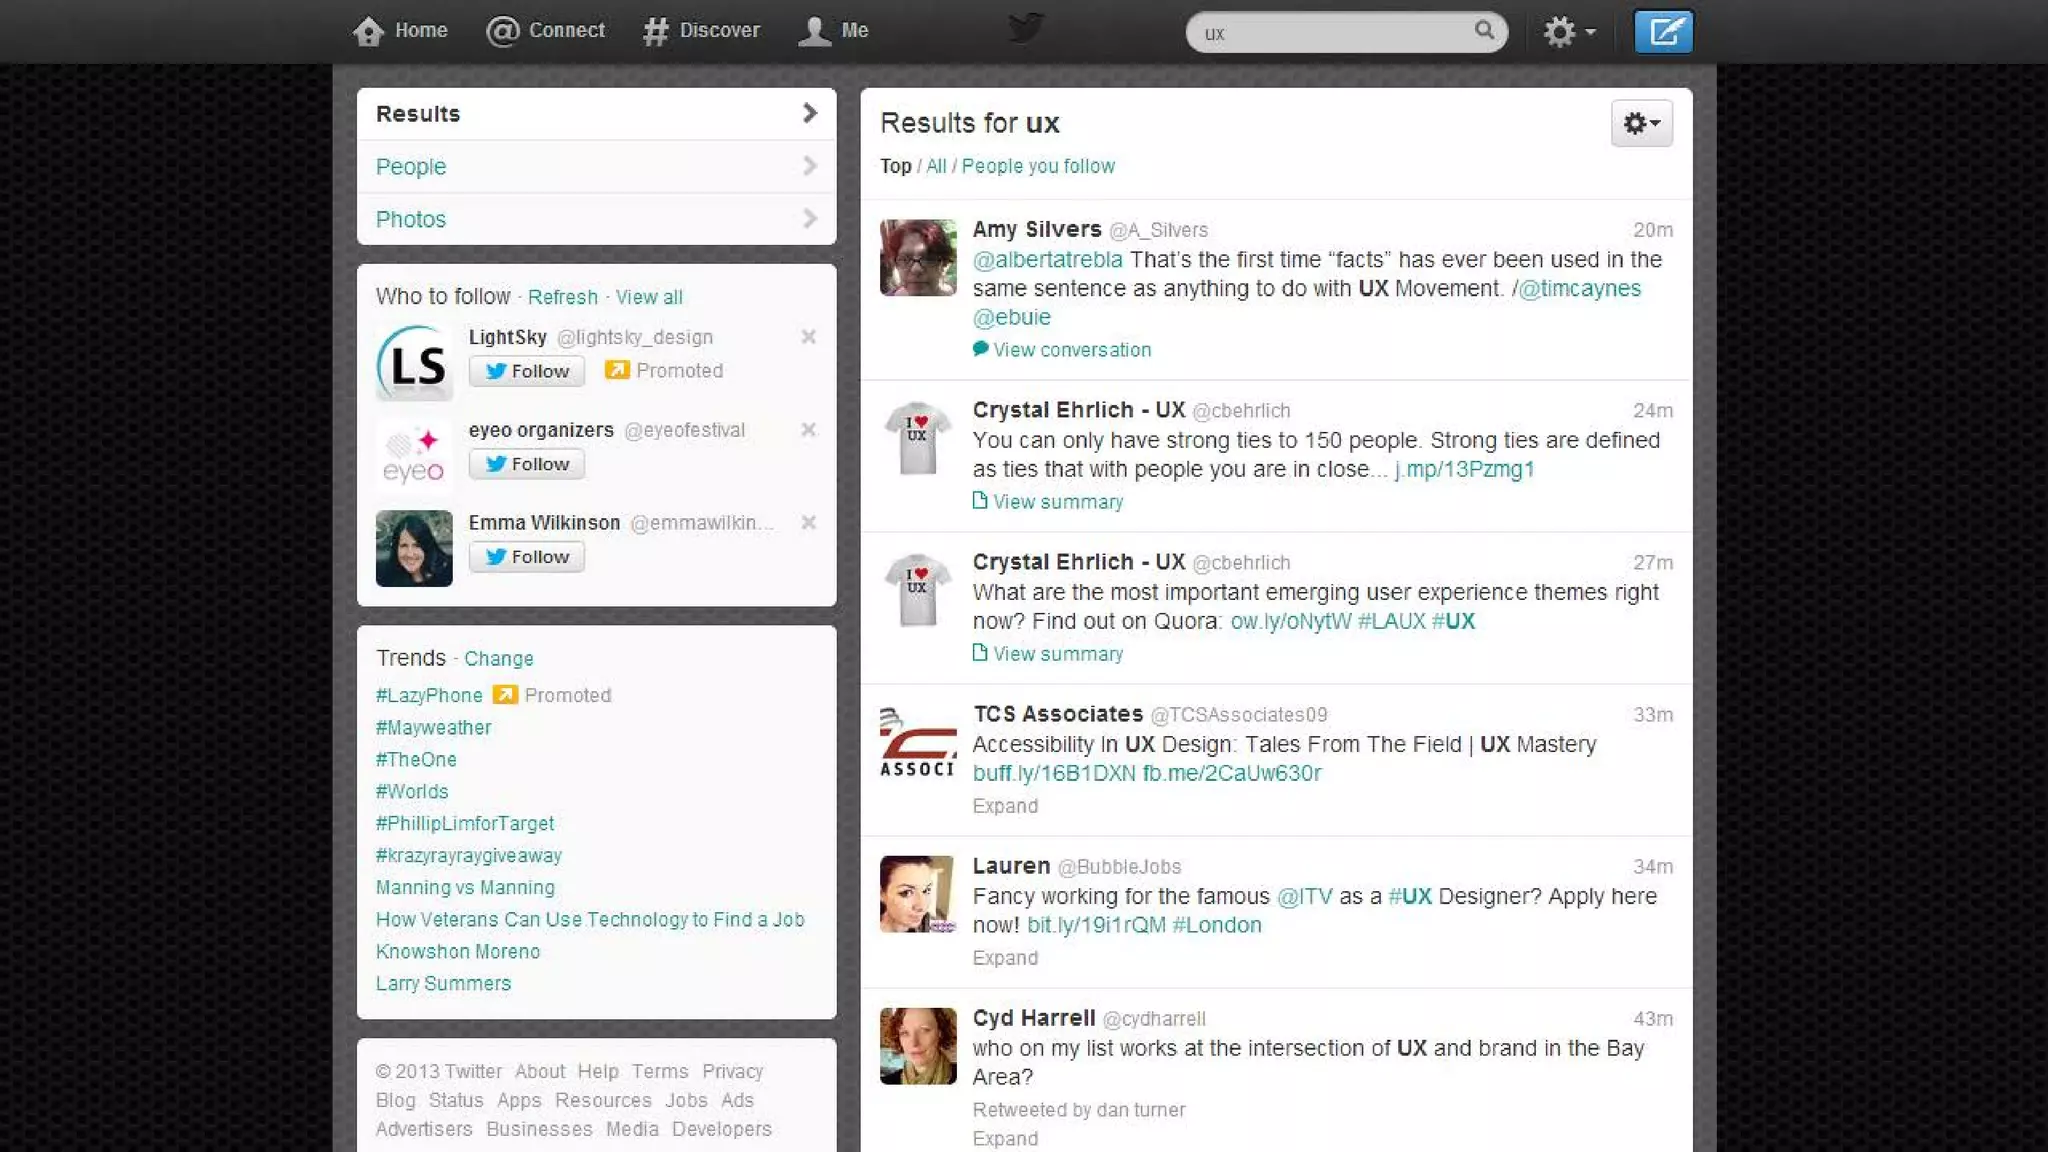Open Discover via hashtag icon
Image resolution: width=2048 pixels, height=1152 pixels.
pyautogui.click(x=656, y=31)
